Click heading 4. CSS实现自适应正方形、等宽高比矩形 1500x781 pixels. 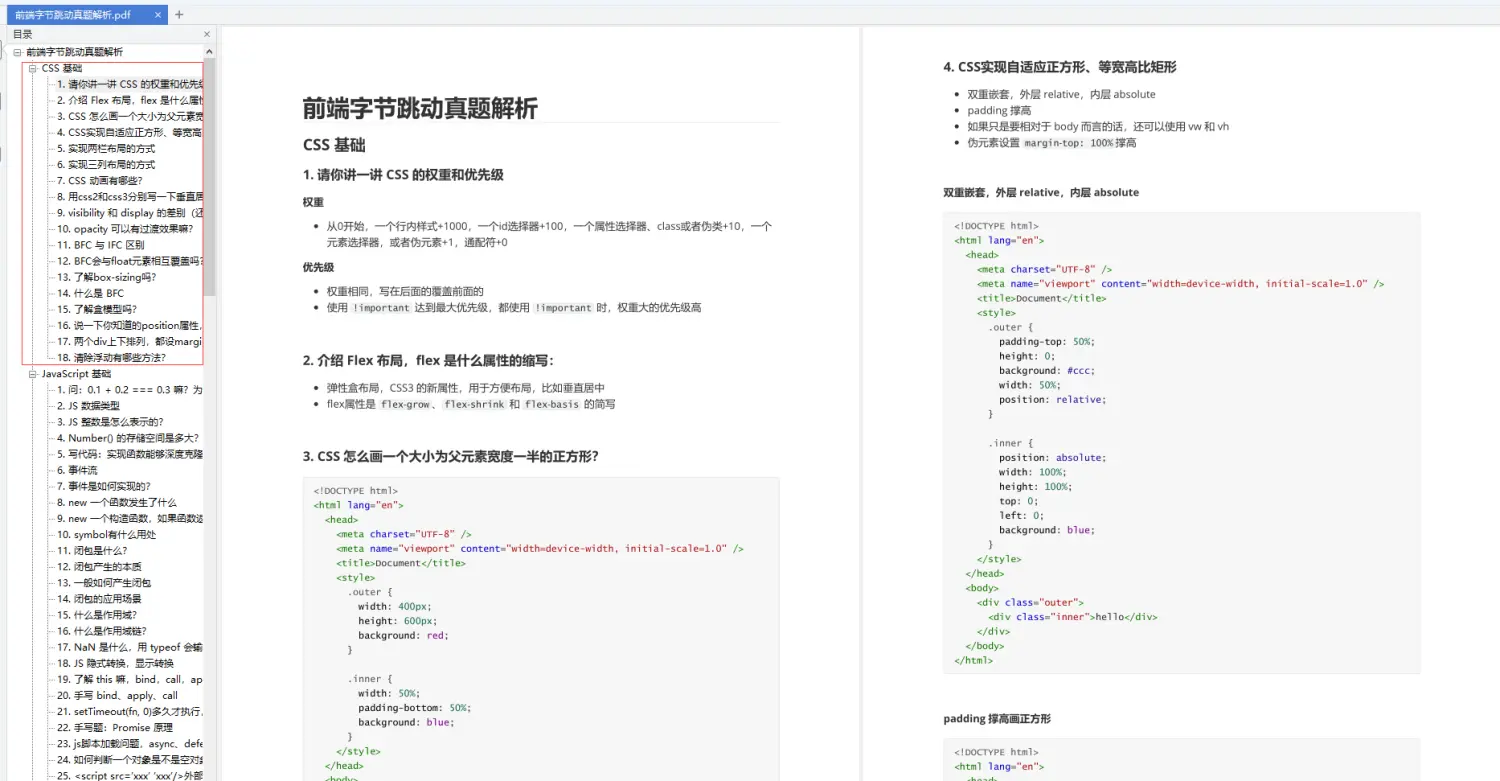1060,67
